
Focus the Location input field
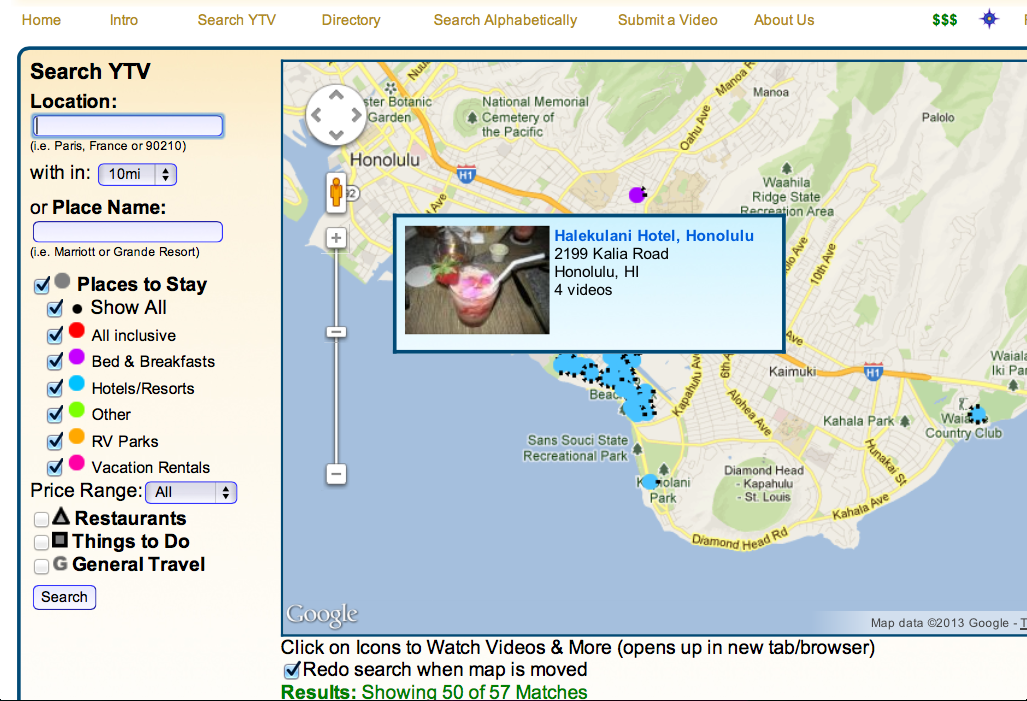[128, 126]
